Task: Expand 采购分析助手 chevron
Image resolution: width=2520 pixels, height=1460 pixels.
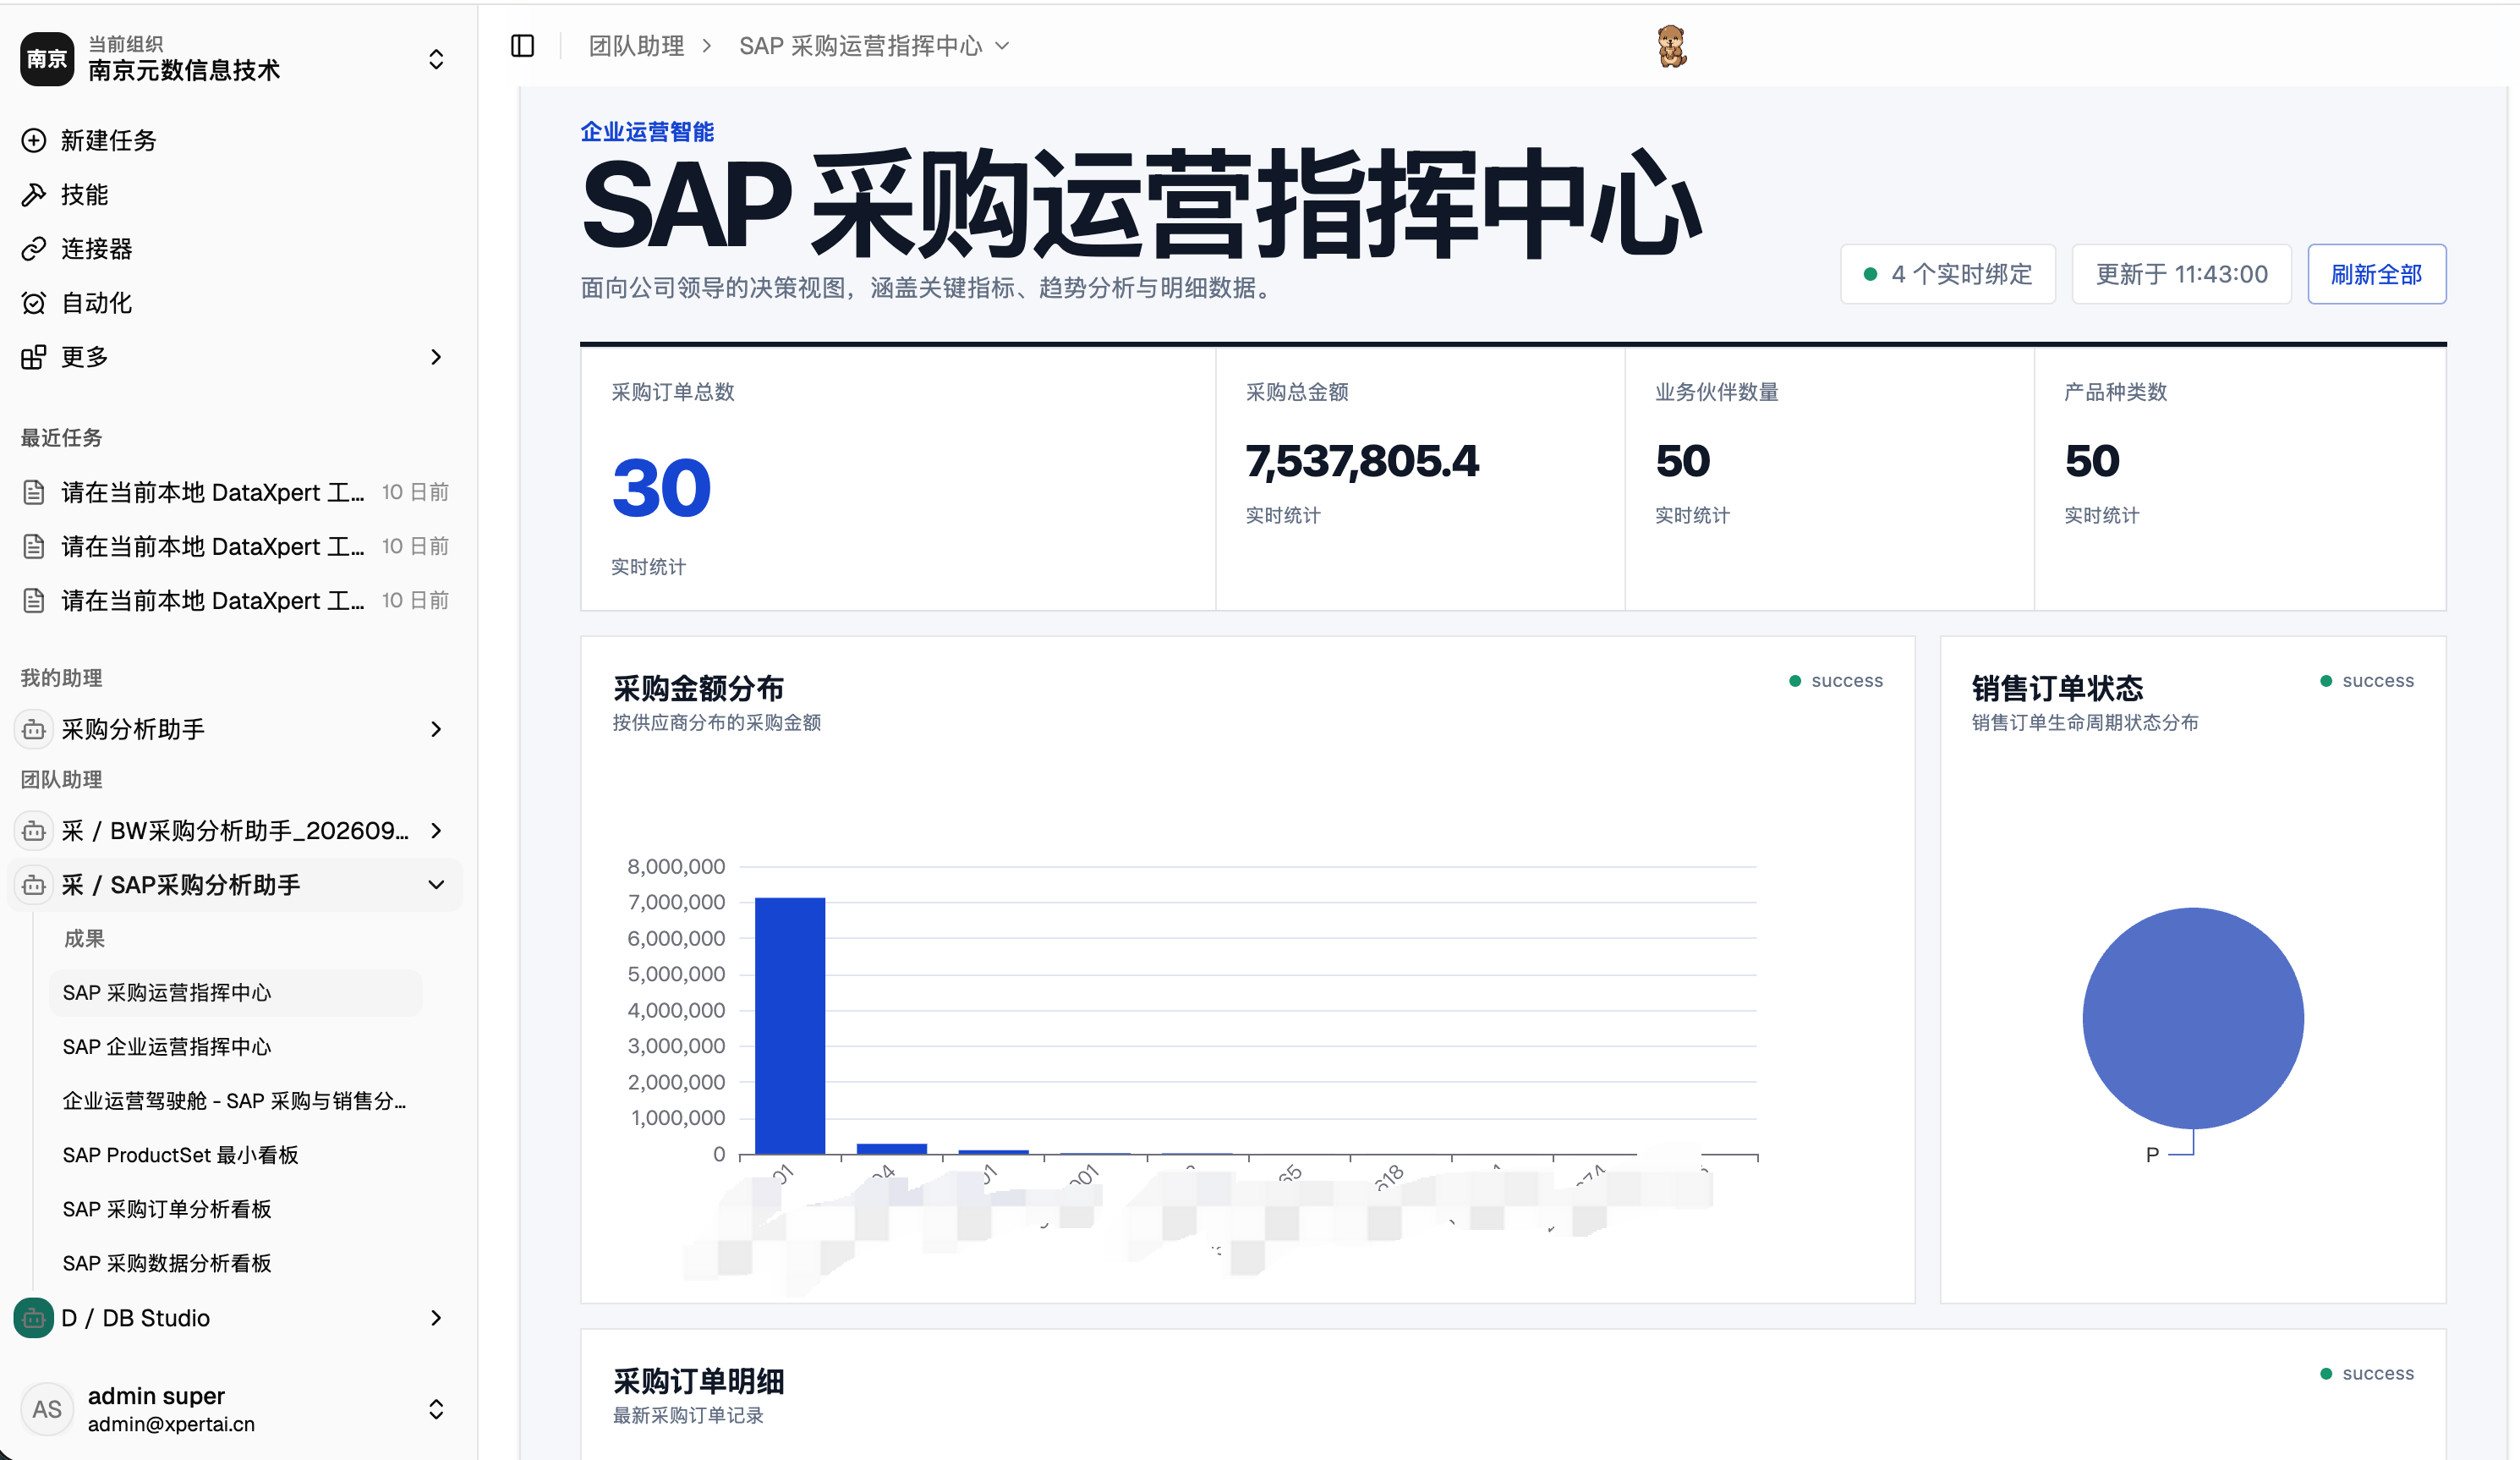Action: click(436, 729)
